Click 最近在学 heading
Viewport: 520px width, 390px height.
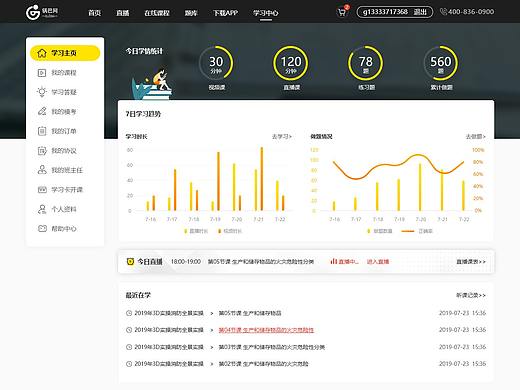[138, 295]
